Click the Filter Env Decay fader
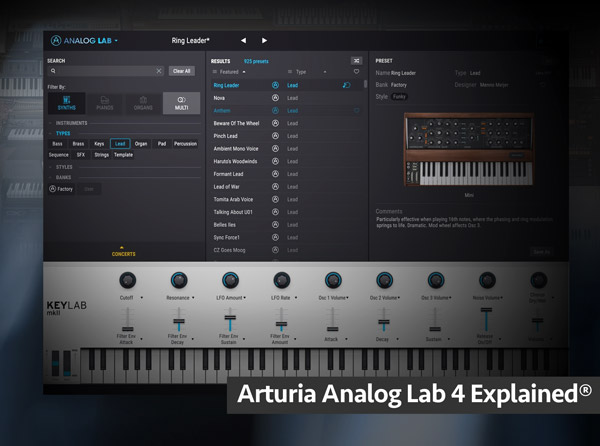Screen dimensions: 600x446 point(179,320)
